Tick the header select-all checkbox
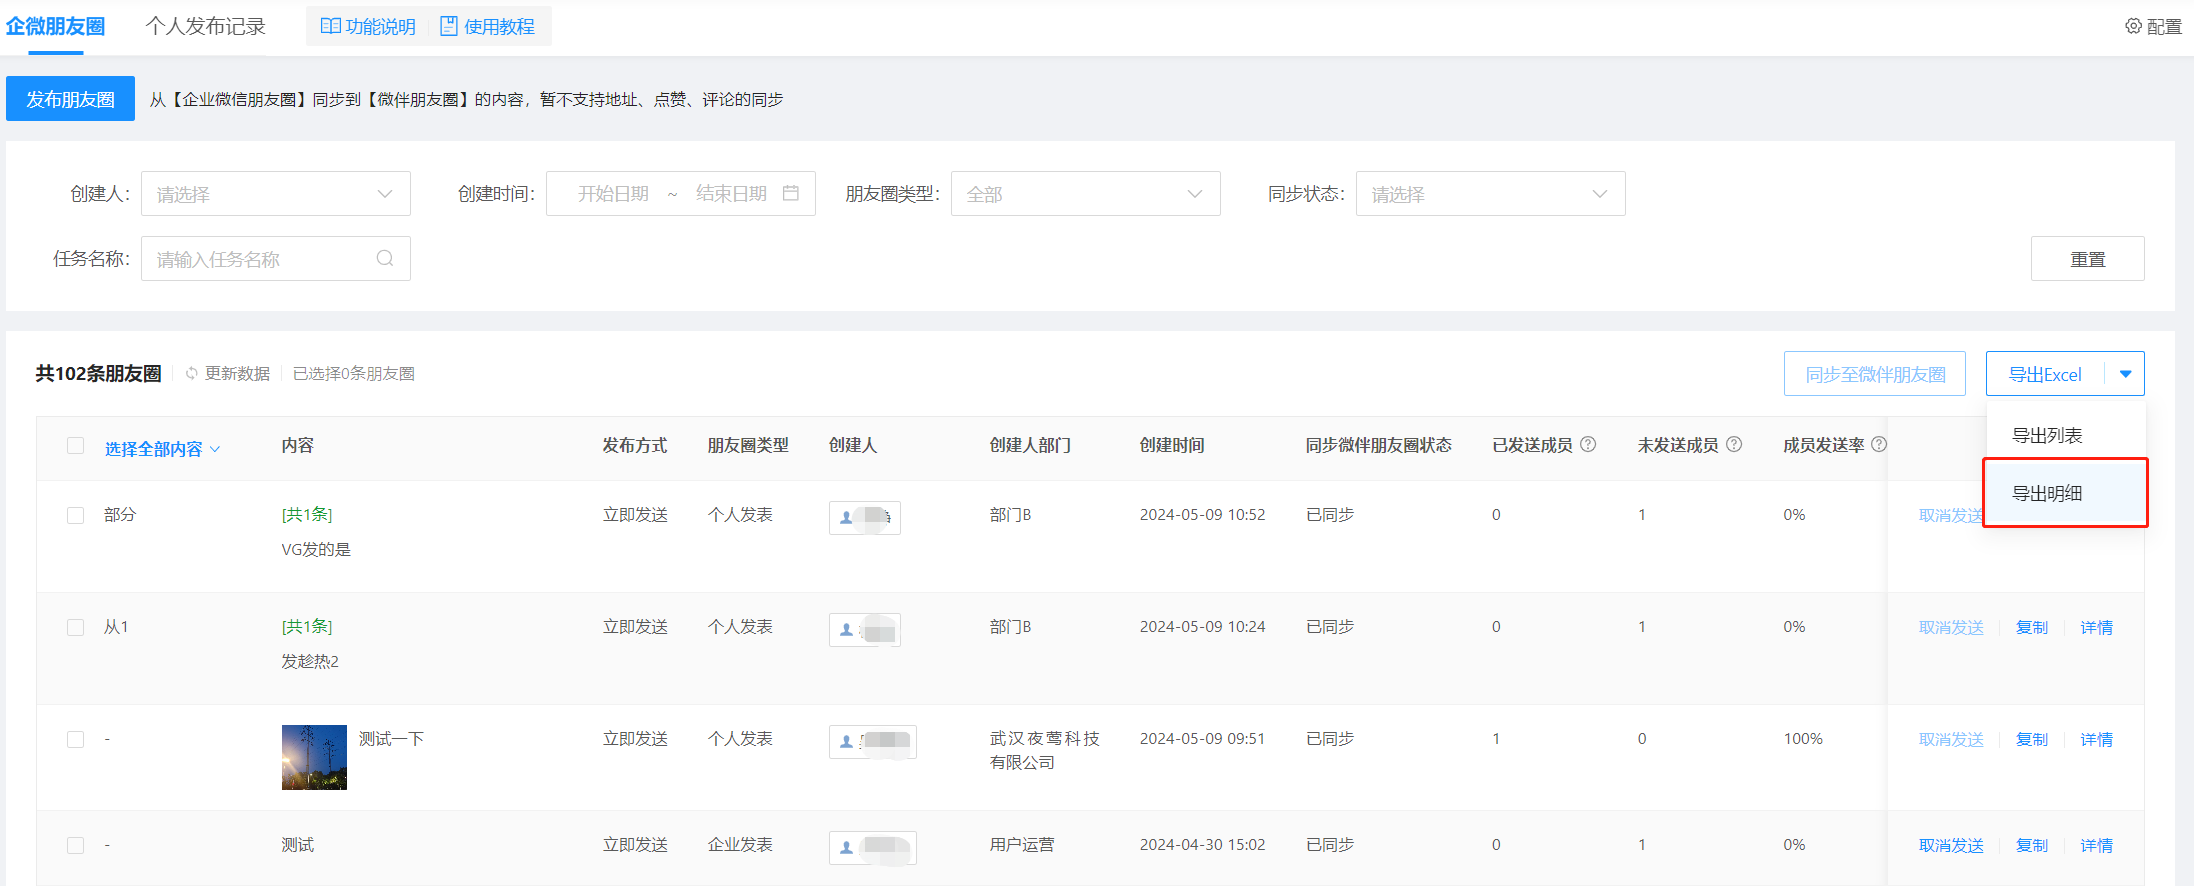This screenshot has height=886, width=2194. point(75,445)
